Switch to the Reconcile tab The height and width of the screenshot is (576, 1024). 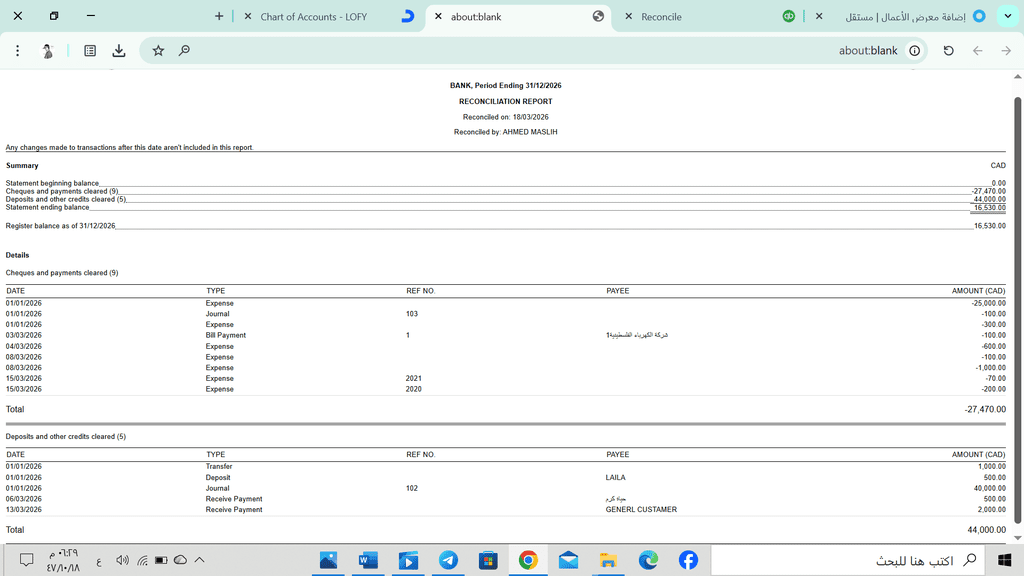pos(661,17)
